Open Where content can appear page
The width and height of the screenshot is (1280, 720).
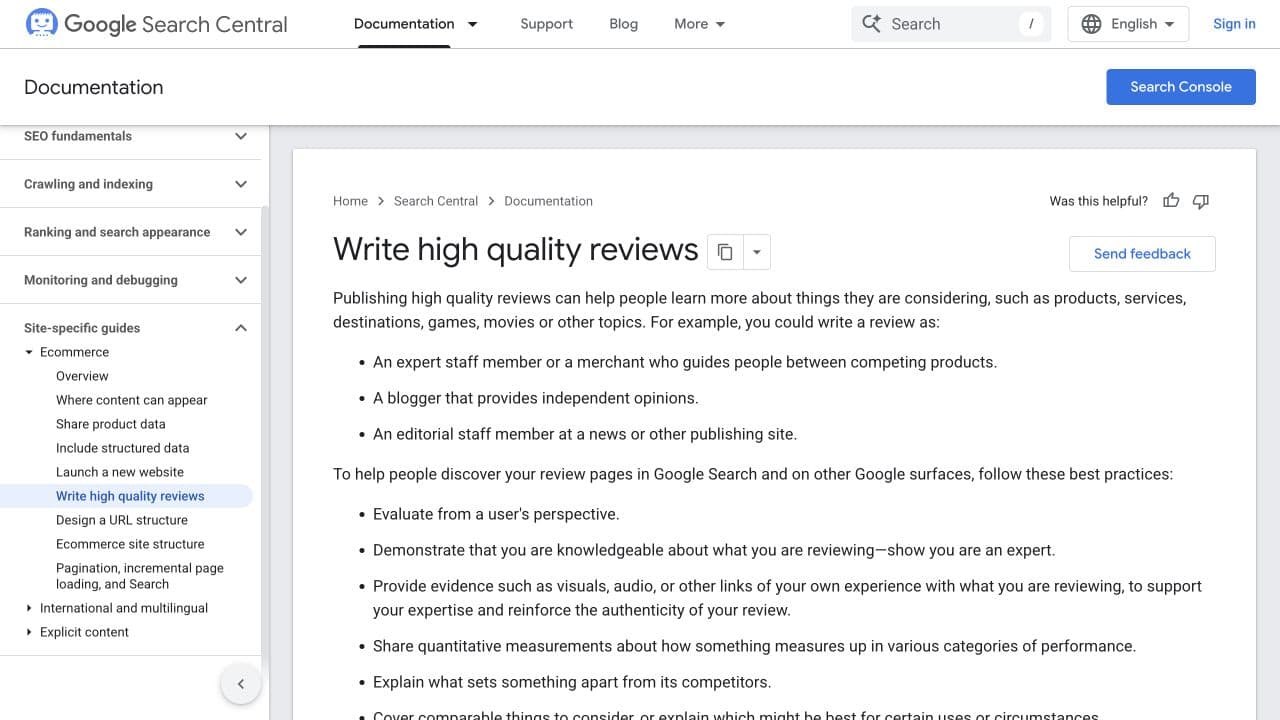132,400
